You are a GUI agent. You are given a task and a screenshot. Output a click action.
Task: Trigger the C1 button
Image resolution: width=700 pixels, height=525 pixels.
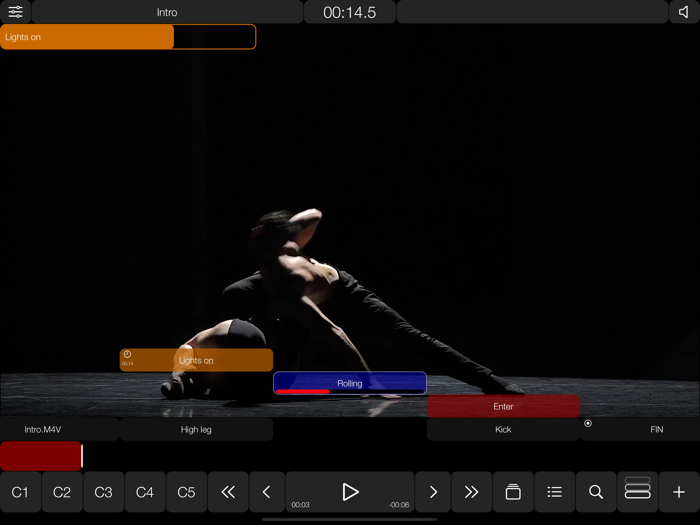[20, 492]
